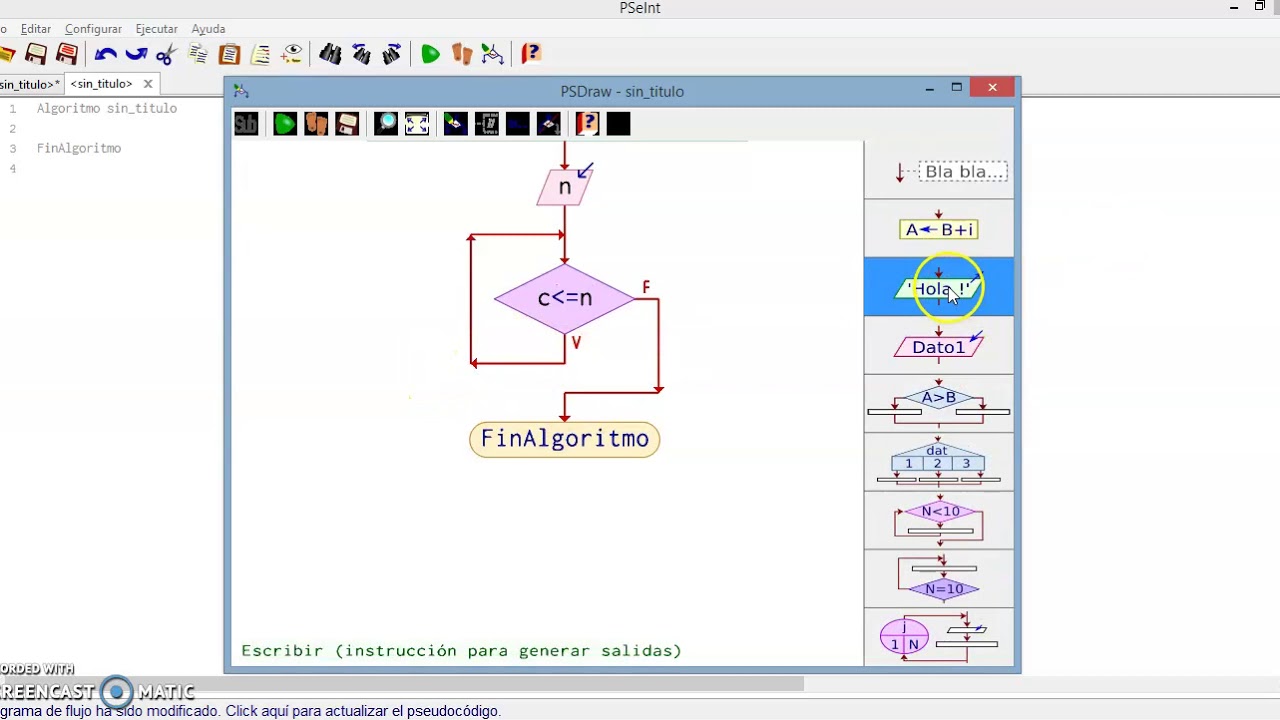Click the find previous binoculars icon
The image size is (1280, 720).
pyautogui.click(x=361, y=54)
